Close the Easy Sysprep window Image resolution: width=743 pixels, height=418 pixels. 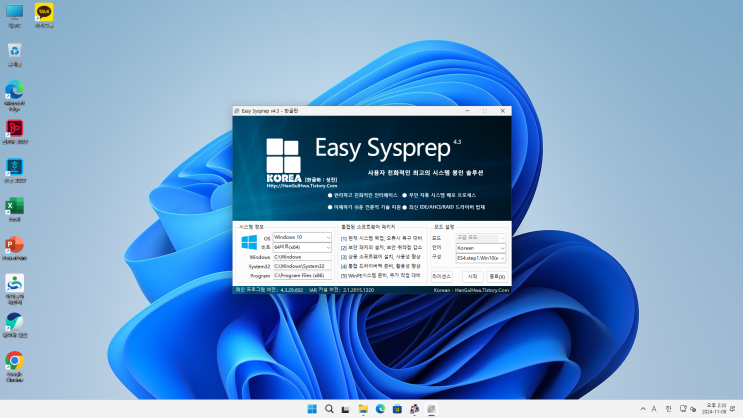click(x=502, y=111)
